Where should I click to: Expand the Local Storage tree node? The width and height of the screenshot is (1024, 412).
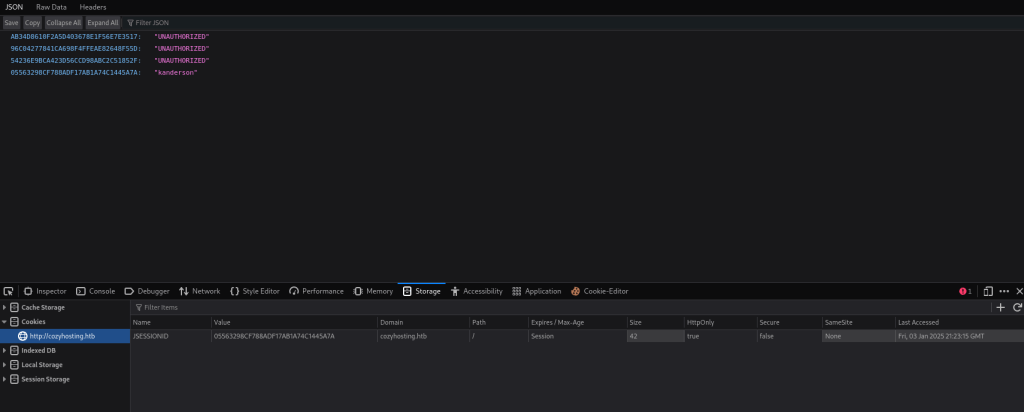5,365
